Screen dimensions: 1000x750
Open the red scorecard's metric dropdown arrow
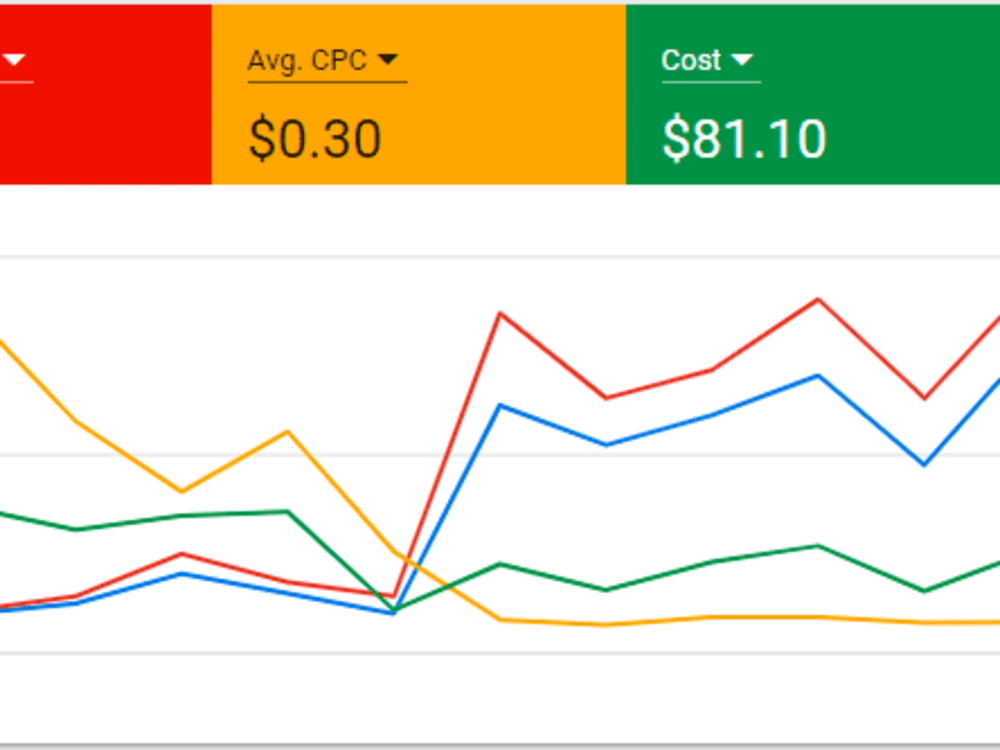click(x=14, y=60)
